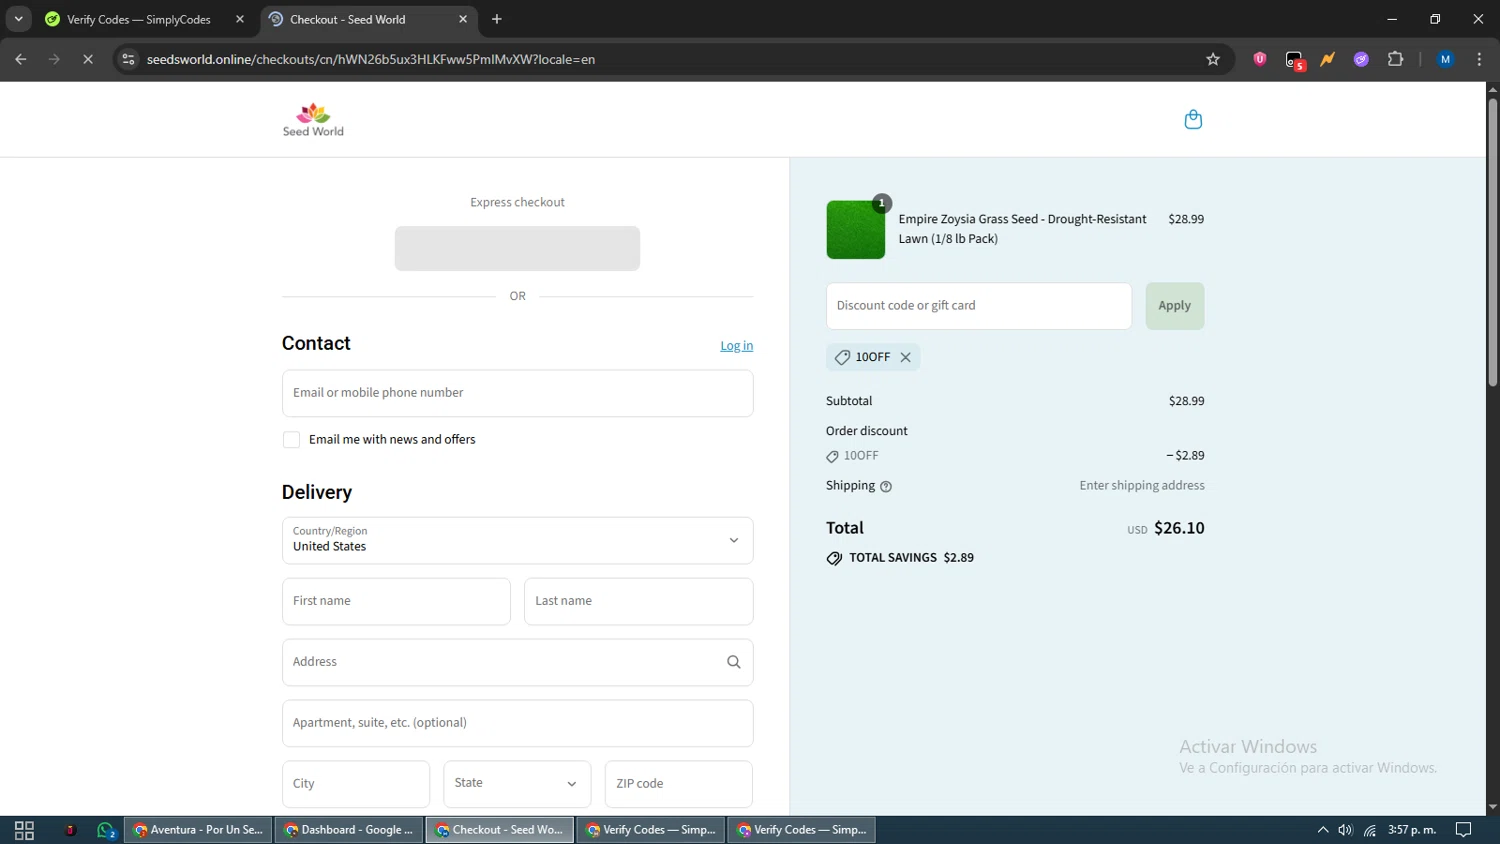Expand the State dropdown
The image size is (1500, 844).
coord(517,784)
